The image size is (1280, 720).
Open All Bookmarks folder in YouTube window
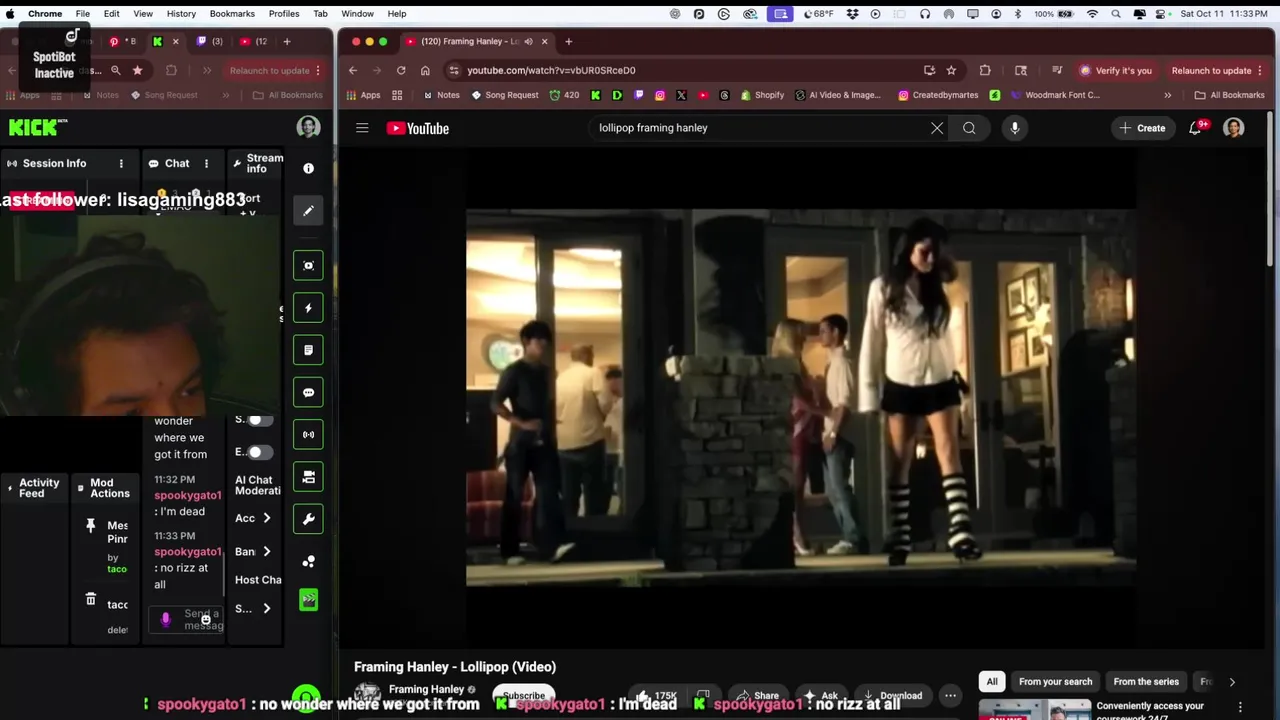(1229, 95)
